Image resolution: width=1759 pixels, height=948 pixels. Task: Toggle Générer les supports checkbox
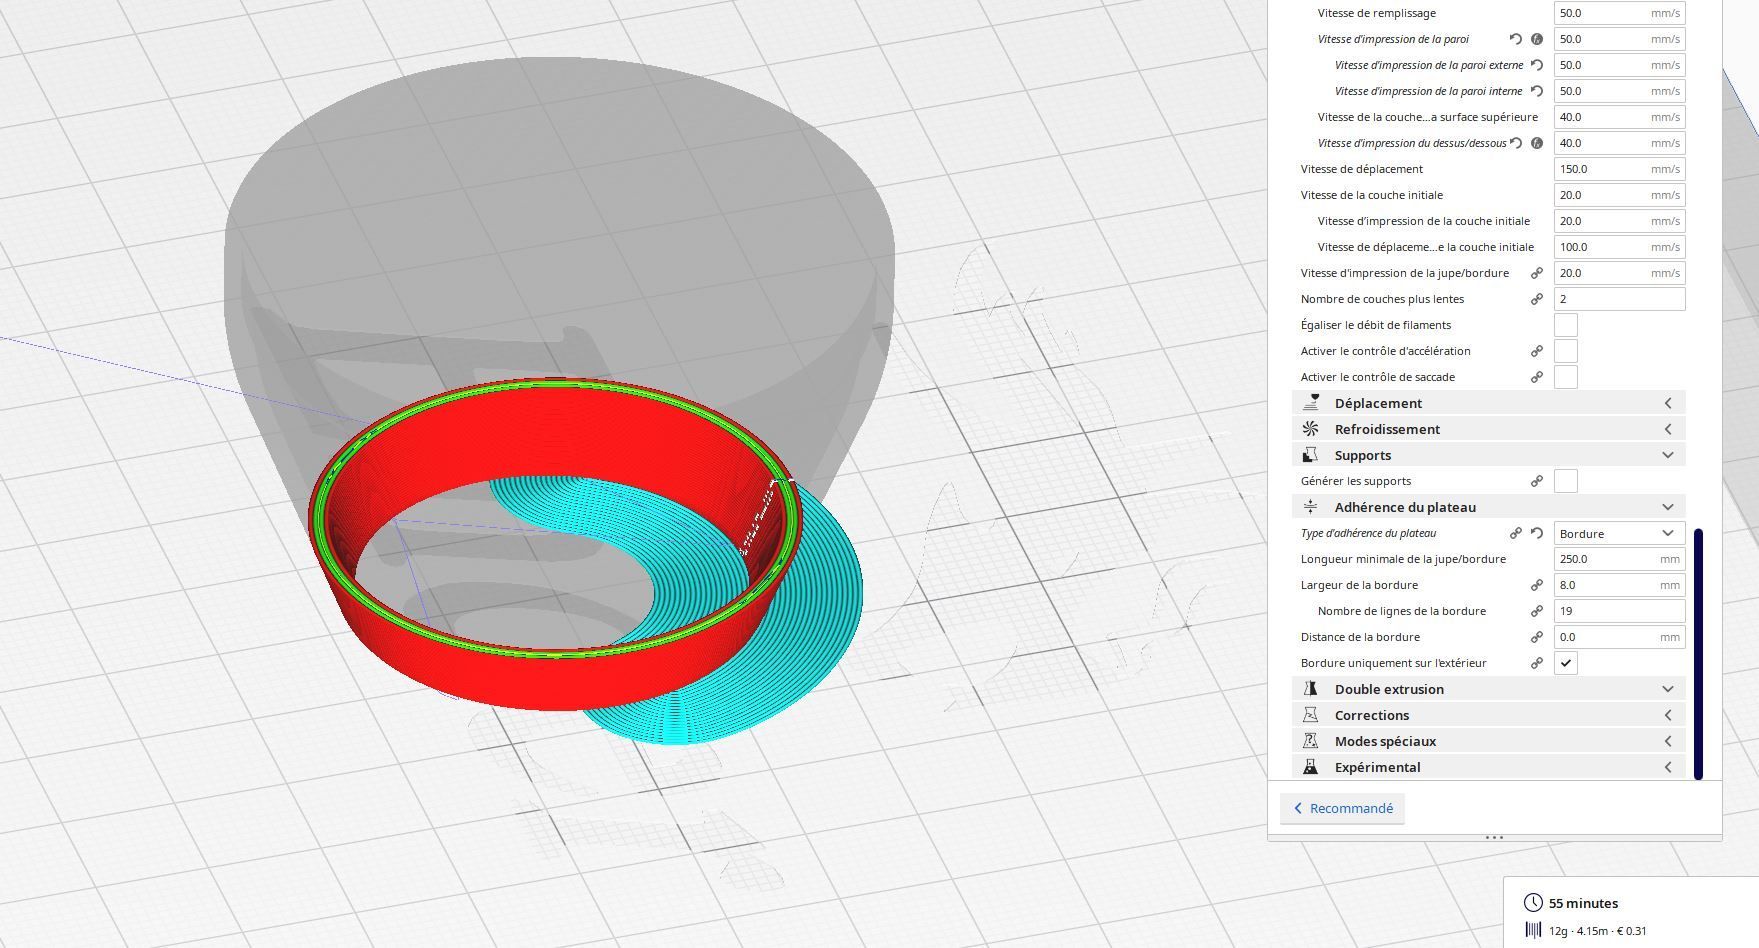tap(1566, 481)
